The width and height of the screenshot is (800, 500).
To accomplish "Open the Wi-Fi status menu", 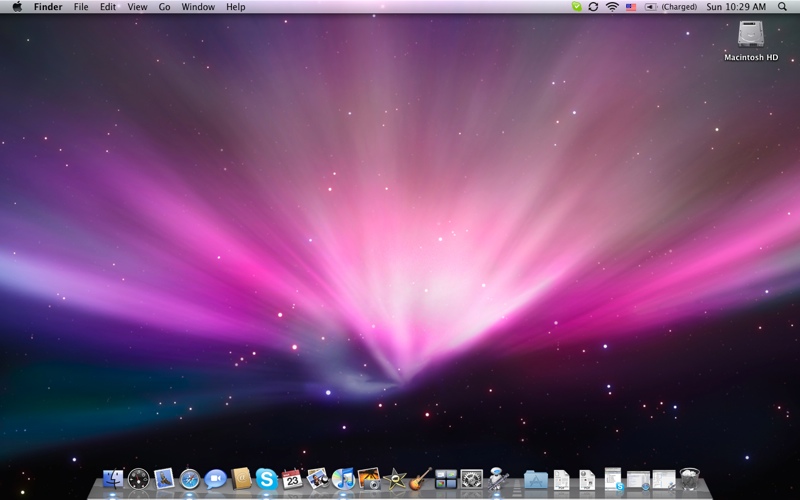I will click(612, 7).
